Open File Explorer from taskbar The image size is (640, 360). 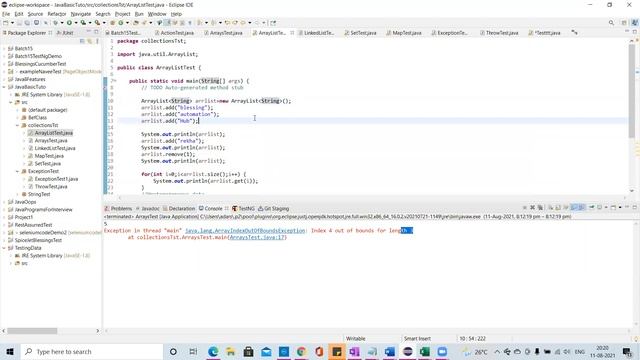point(231,351)
